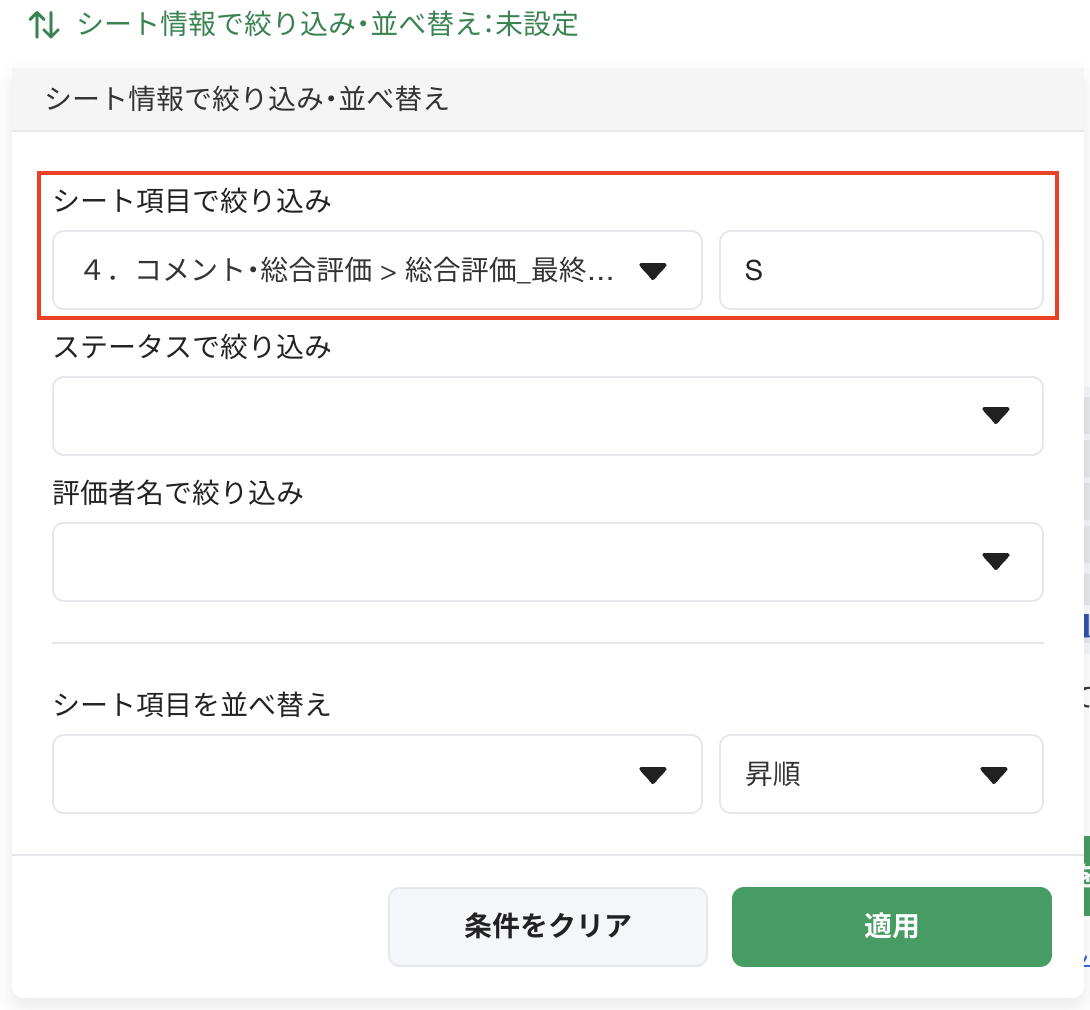Apply filters with the 適用 button

891,926
